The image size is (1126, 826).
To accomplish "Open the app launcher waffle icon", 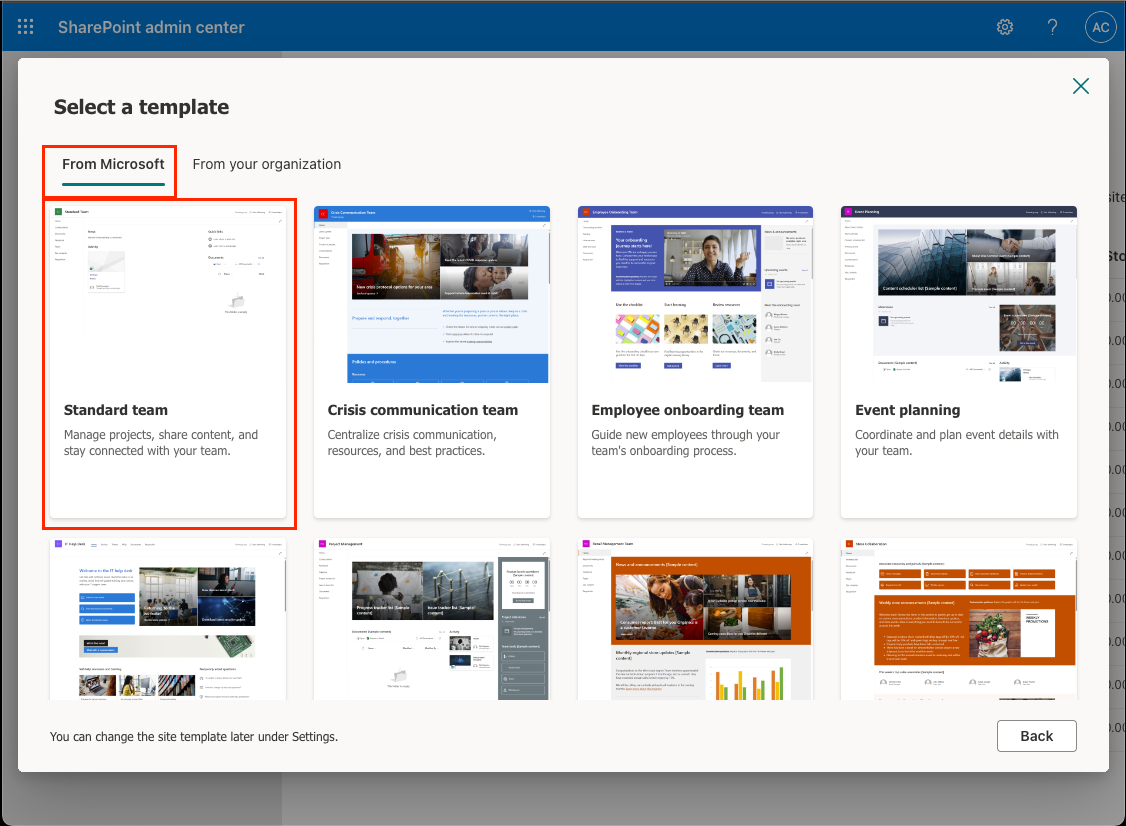I will pos(25,27).
